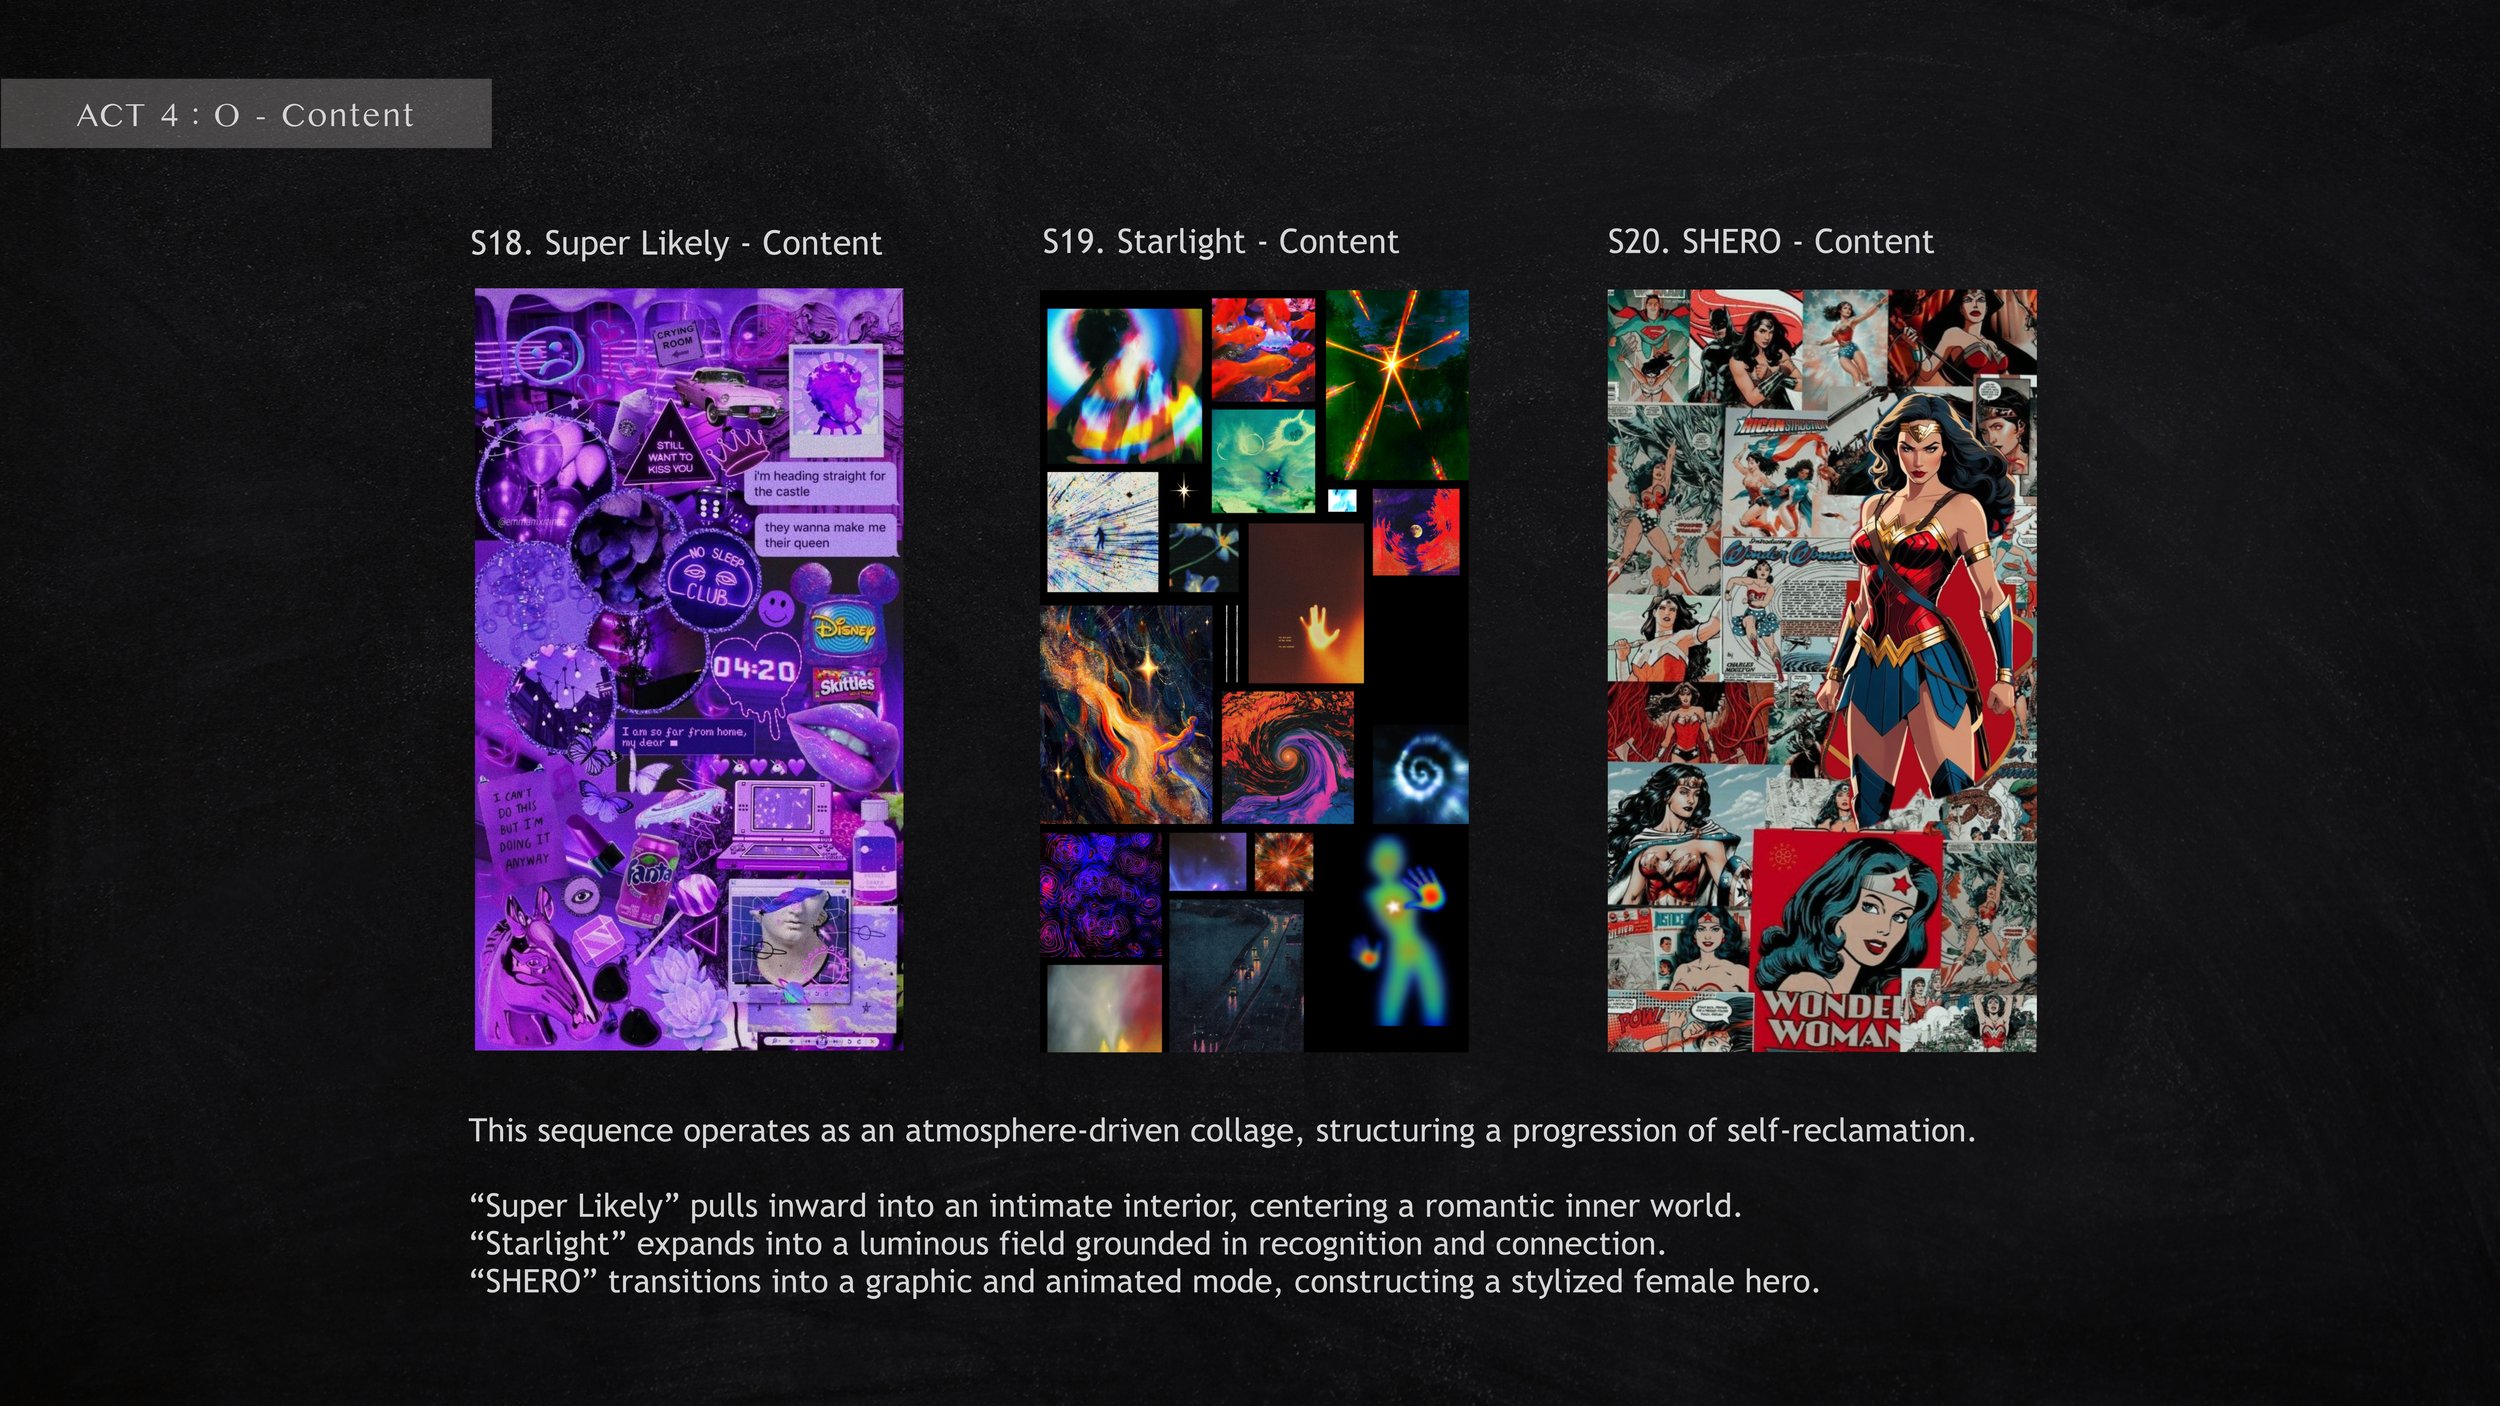Click the Skittles candy pack

[847, 686]
